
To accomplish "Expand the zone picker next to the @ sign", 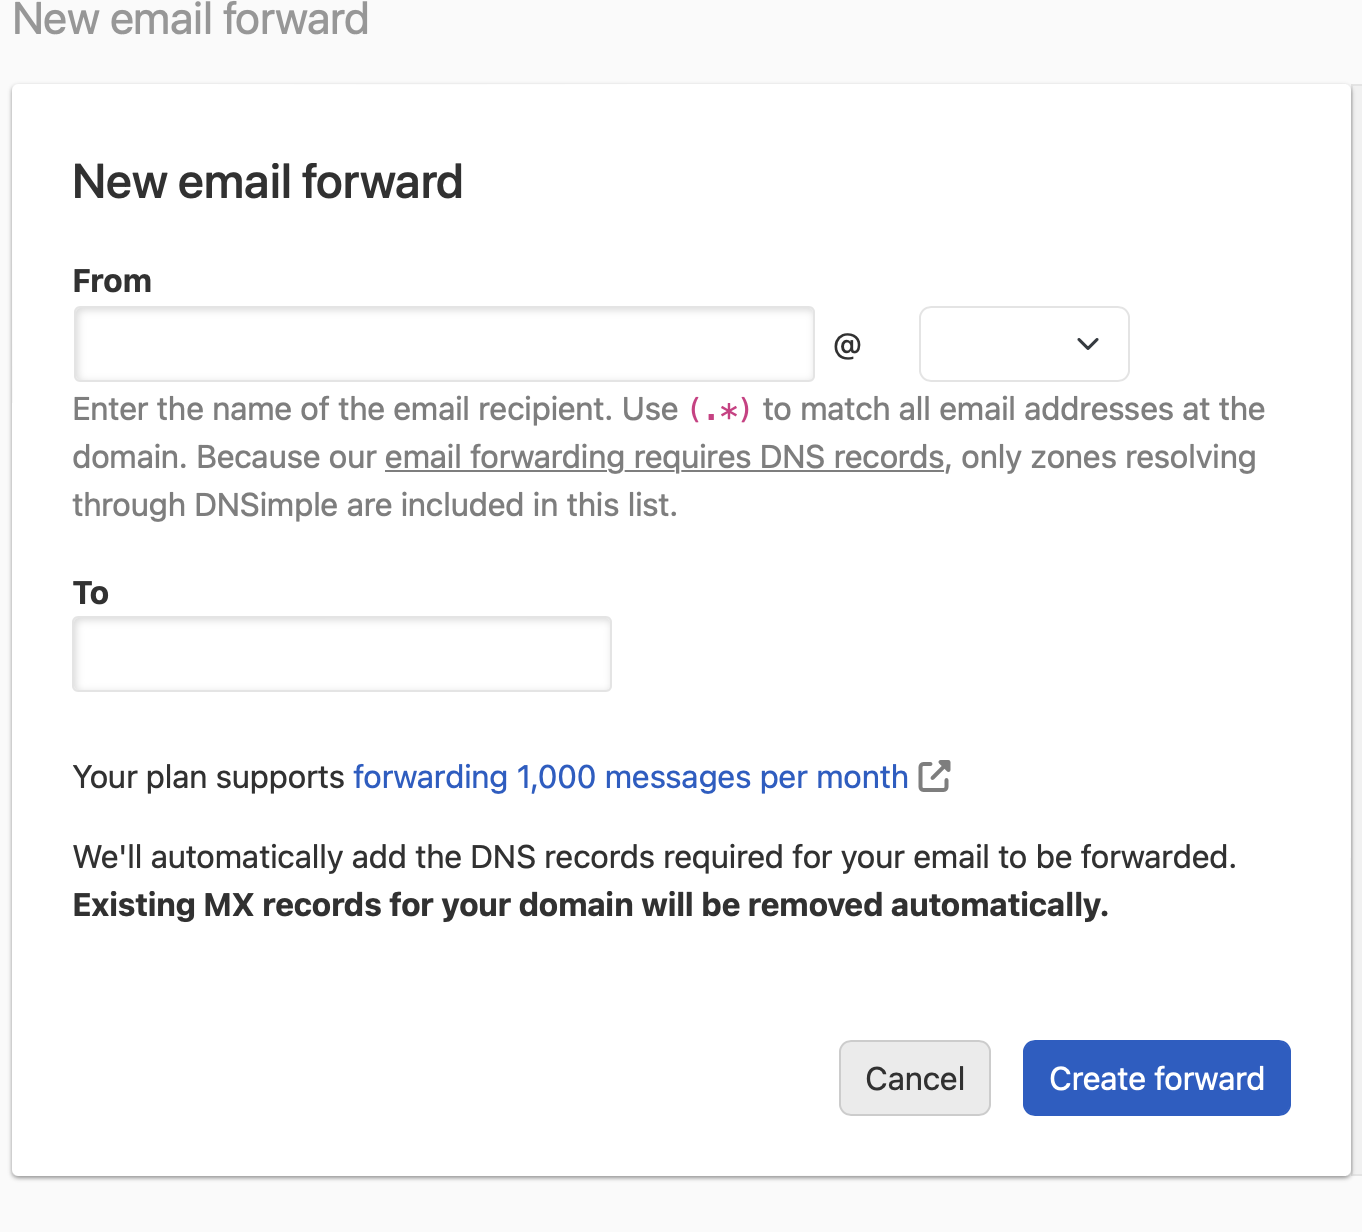I will pyautogui.click(x=1023, y=344).
